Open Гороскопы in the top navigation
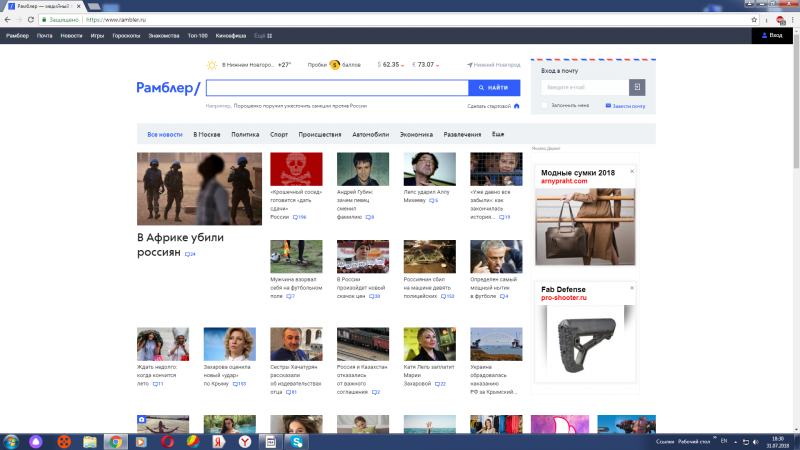800x450 pixels. [x=126, y=36]
